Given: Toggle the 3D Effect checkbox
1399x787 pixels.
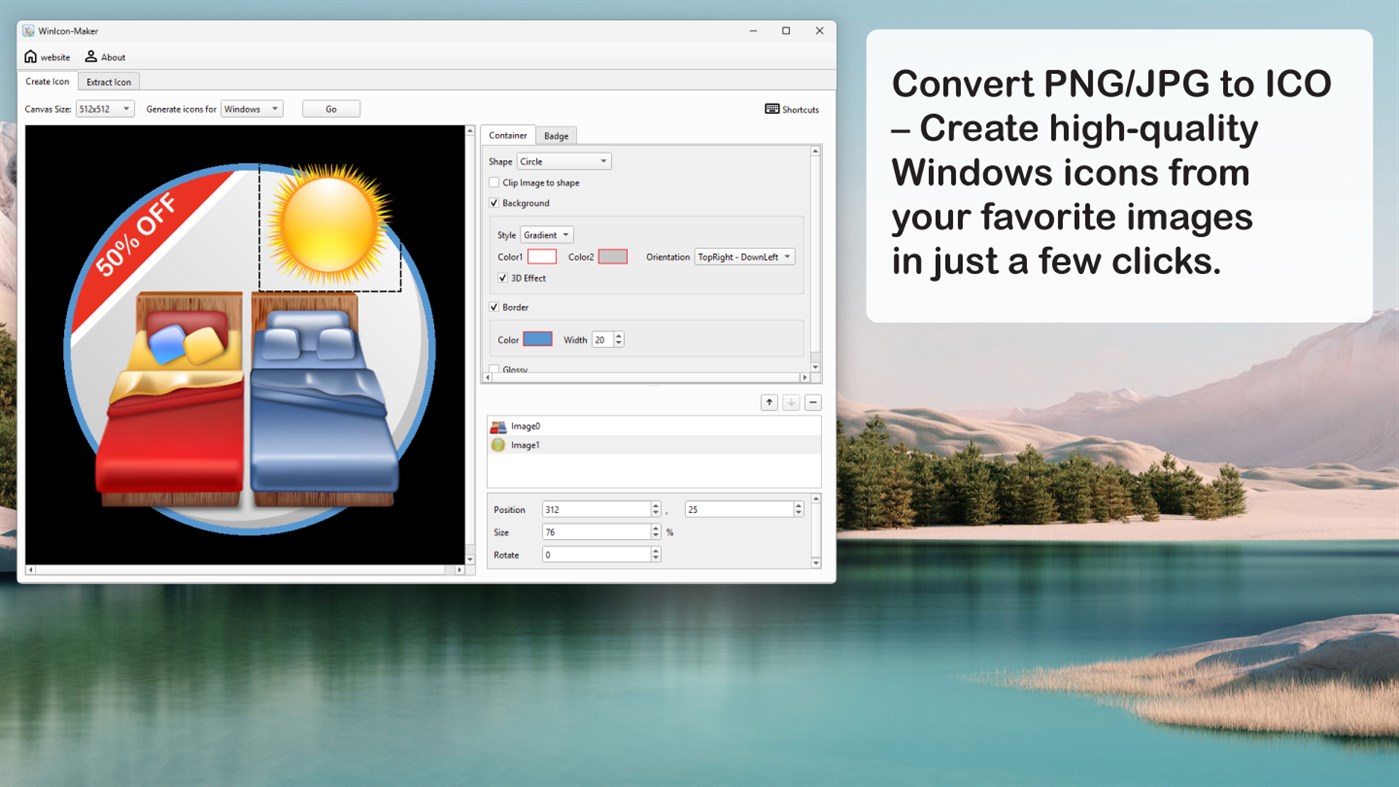Looking at the screenshot, I should (502, 278).
